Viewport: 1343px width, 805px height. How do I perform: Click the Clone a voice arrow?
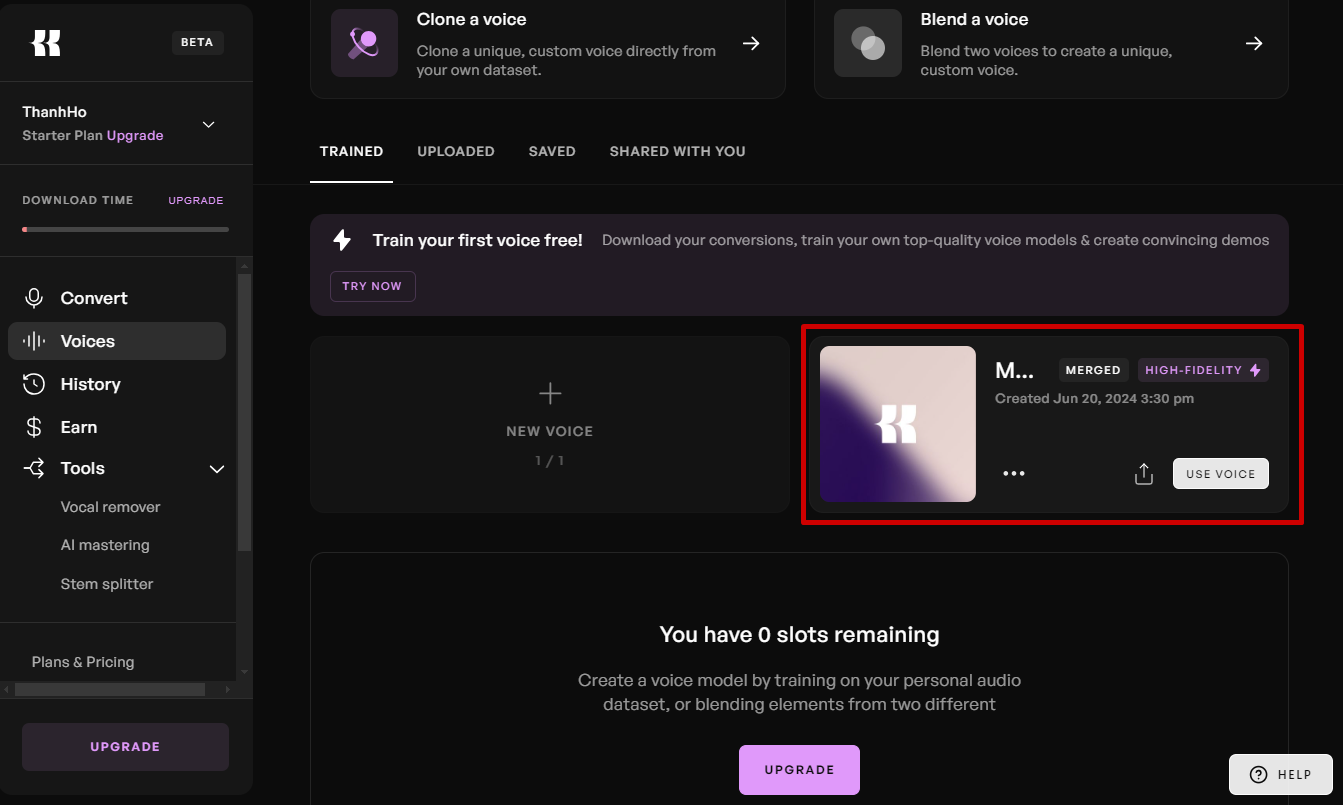click(751, 43)
